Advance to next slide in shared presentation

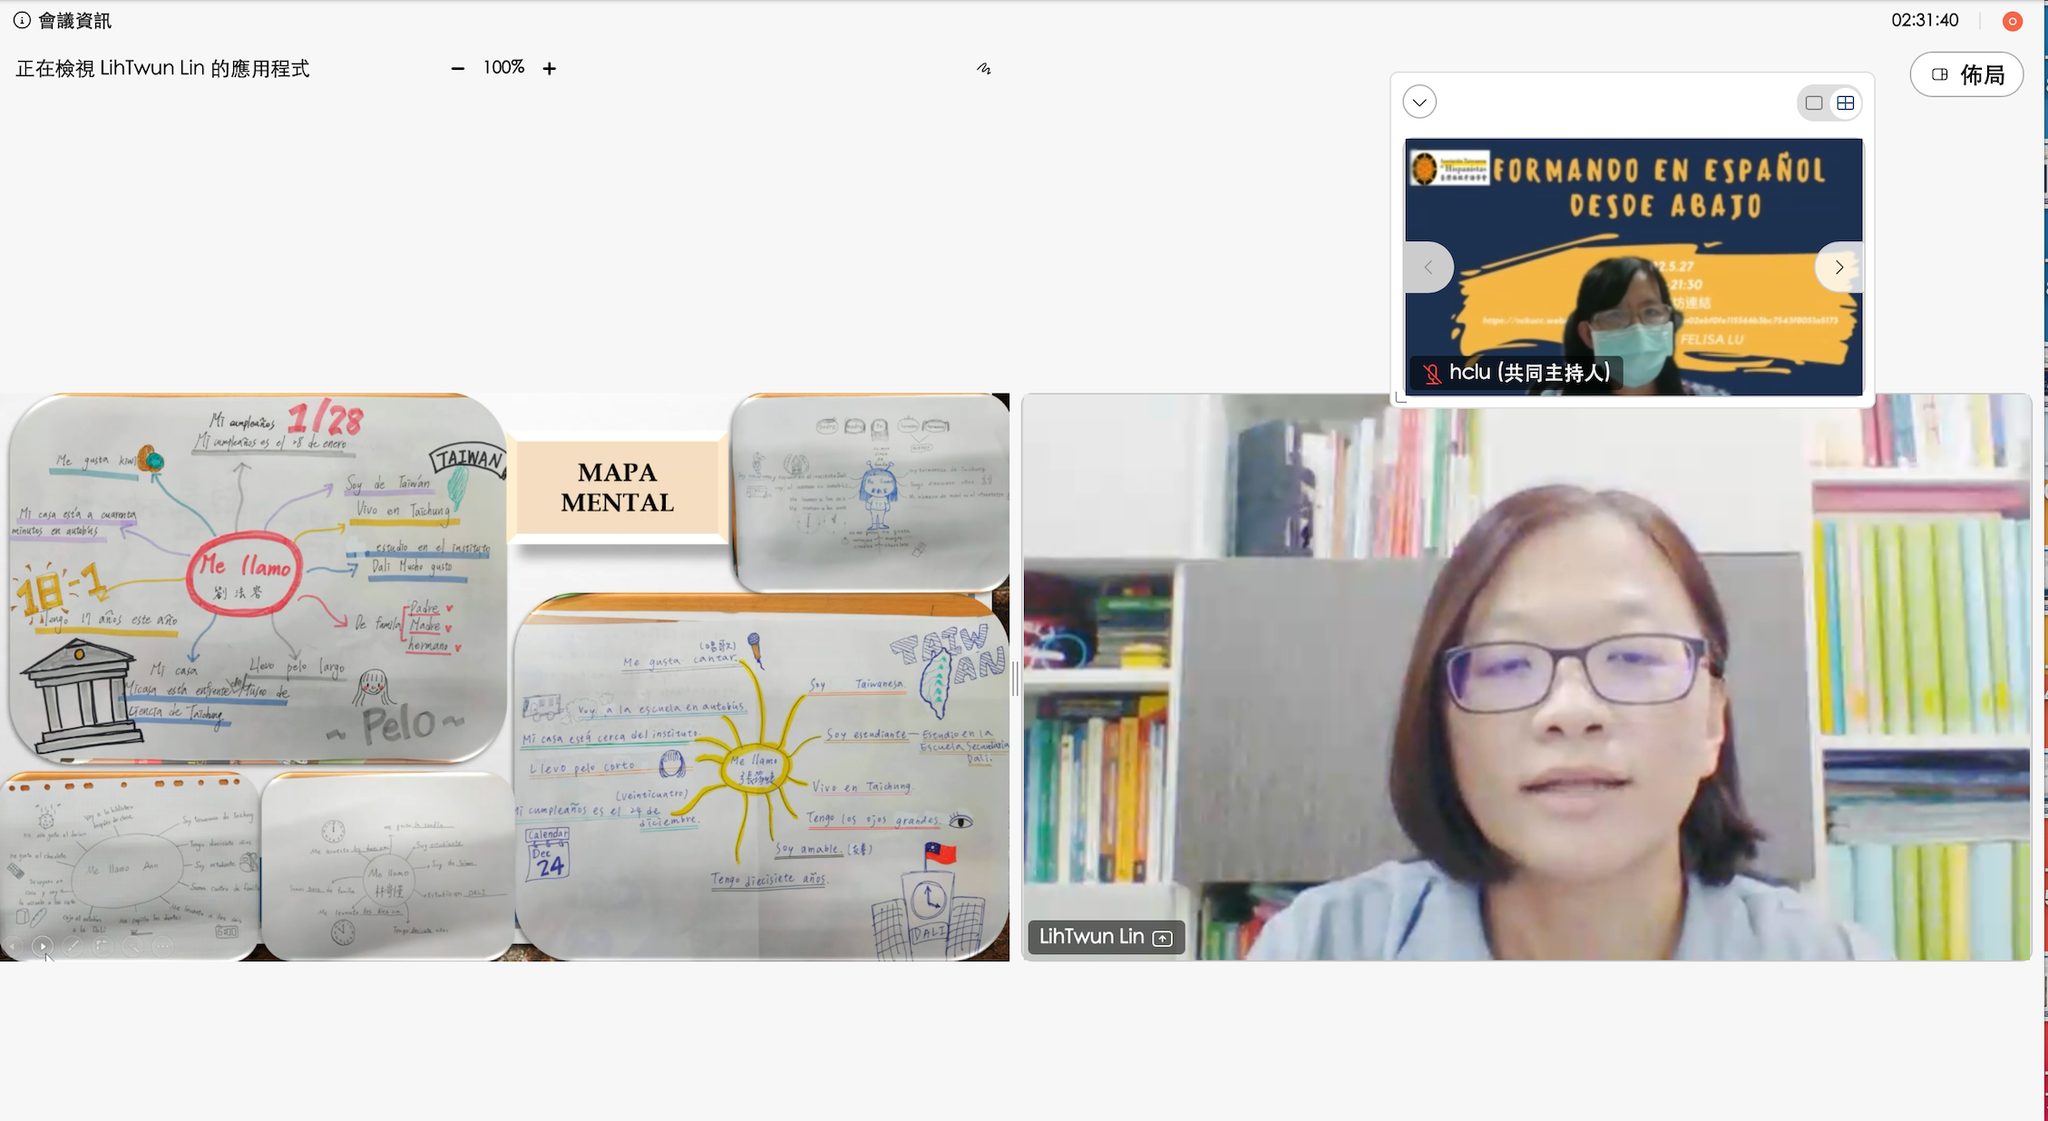click(x=42, y=946)
